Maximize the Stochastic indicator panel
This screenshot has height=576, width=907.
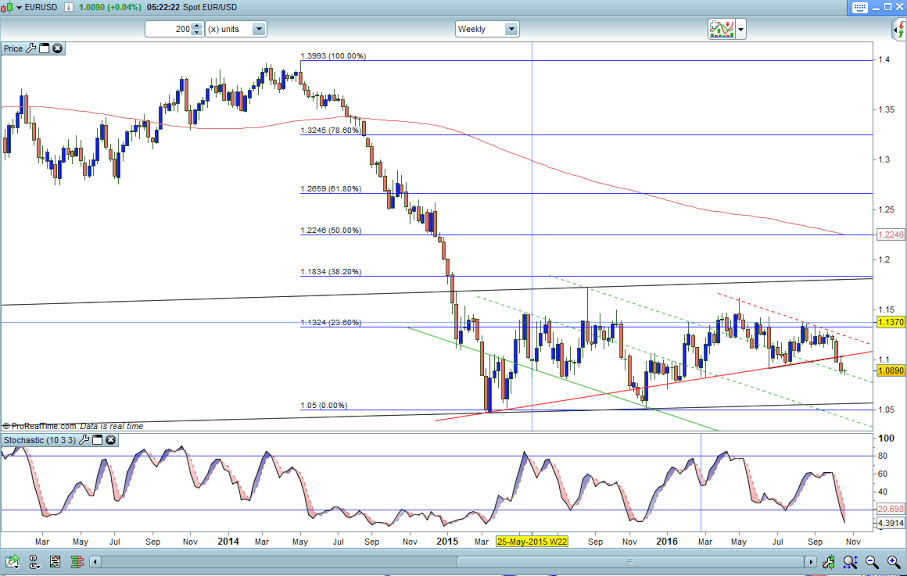pos(97,440)
